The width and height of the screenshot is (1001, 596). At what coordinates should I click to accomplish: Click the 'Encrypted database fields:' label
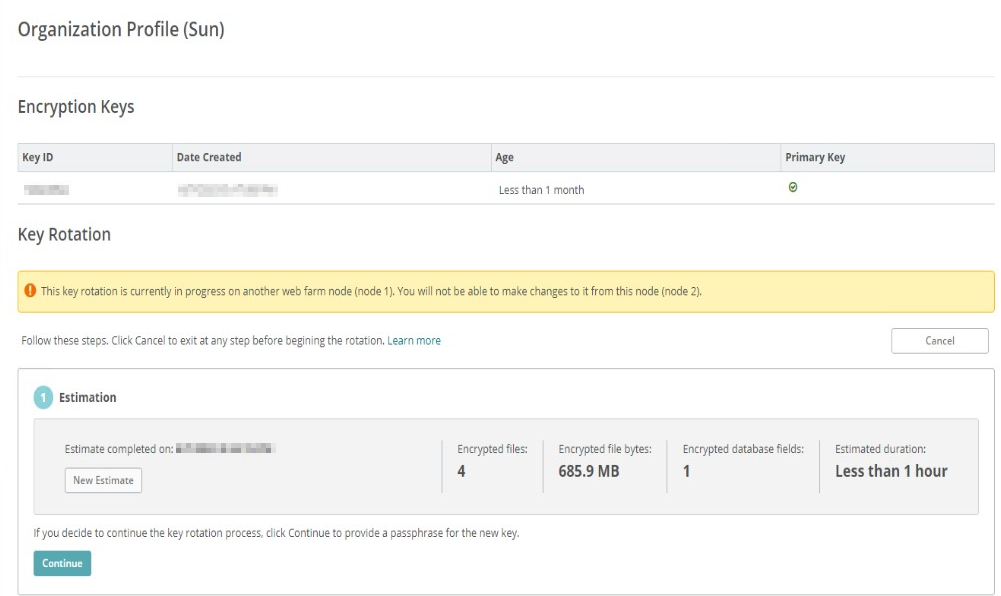[x=743, y=449]
